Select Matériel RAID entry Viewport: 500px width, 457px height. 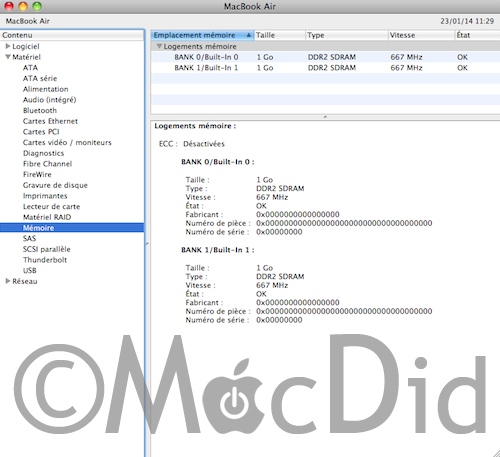click(47, 217)
